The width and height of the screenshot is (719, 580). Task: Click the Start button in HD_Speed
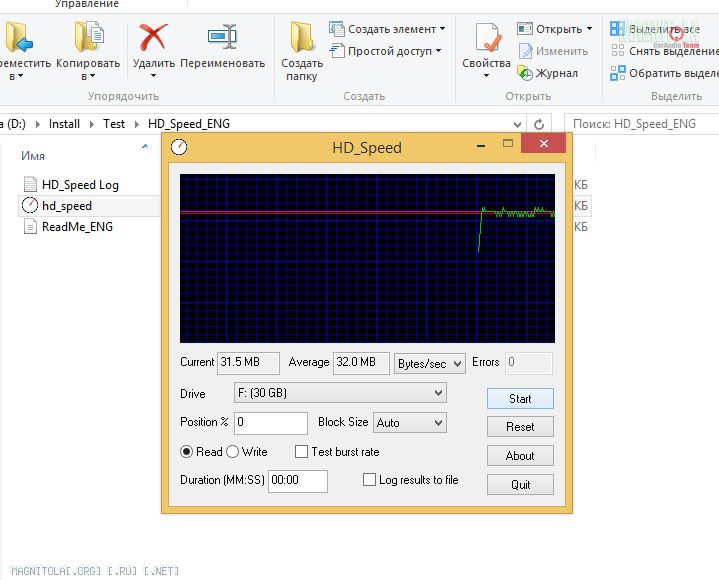(x=520, y=398)
